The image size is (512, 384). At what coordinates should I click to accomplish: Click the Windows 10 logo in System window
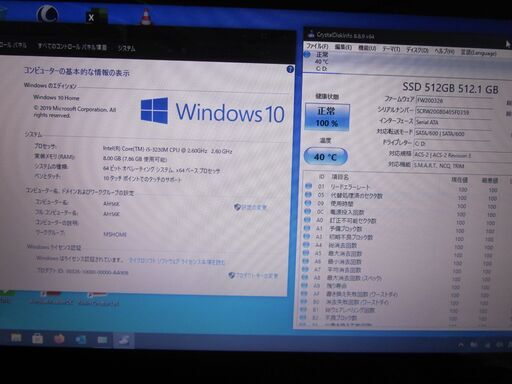pyautogui.click(x=212, y=112)
